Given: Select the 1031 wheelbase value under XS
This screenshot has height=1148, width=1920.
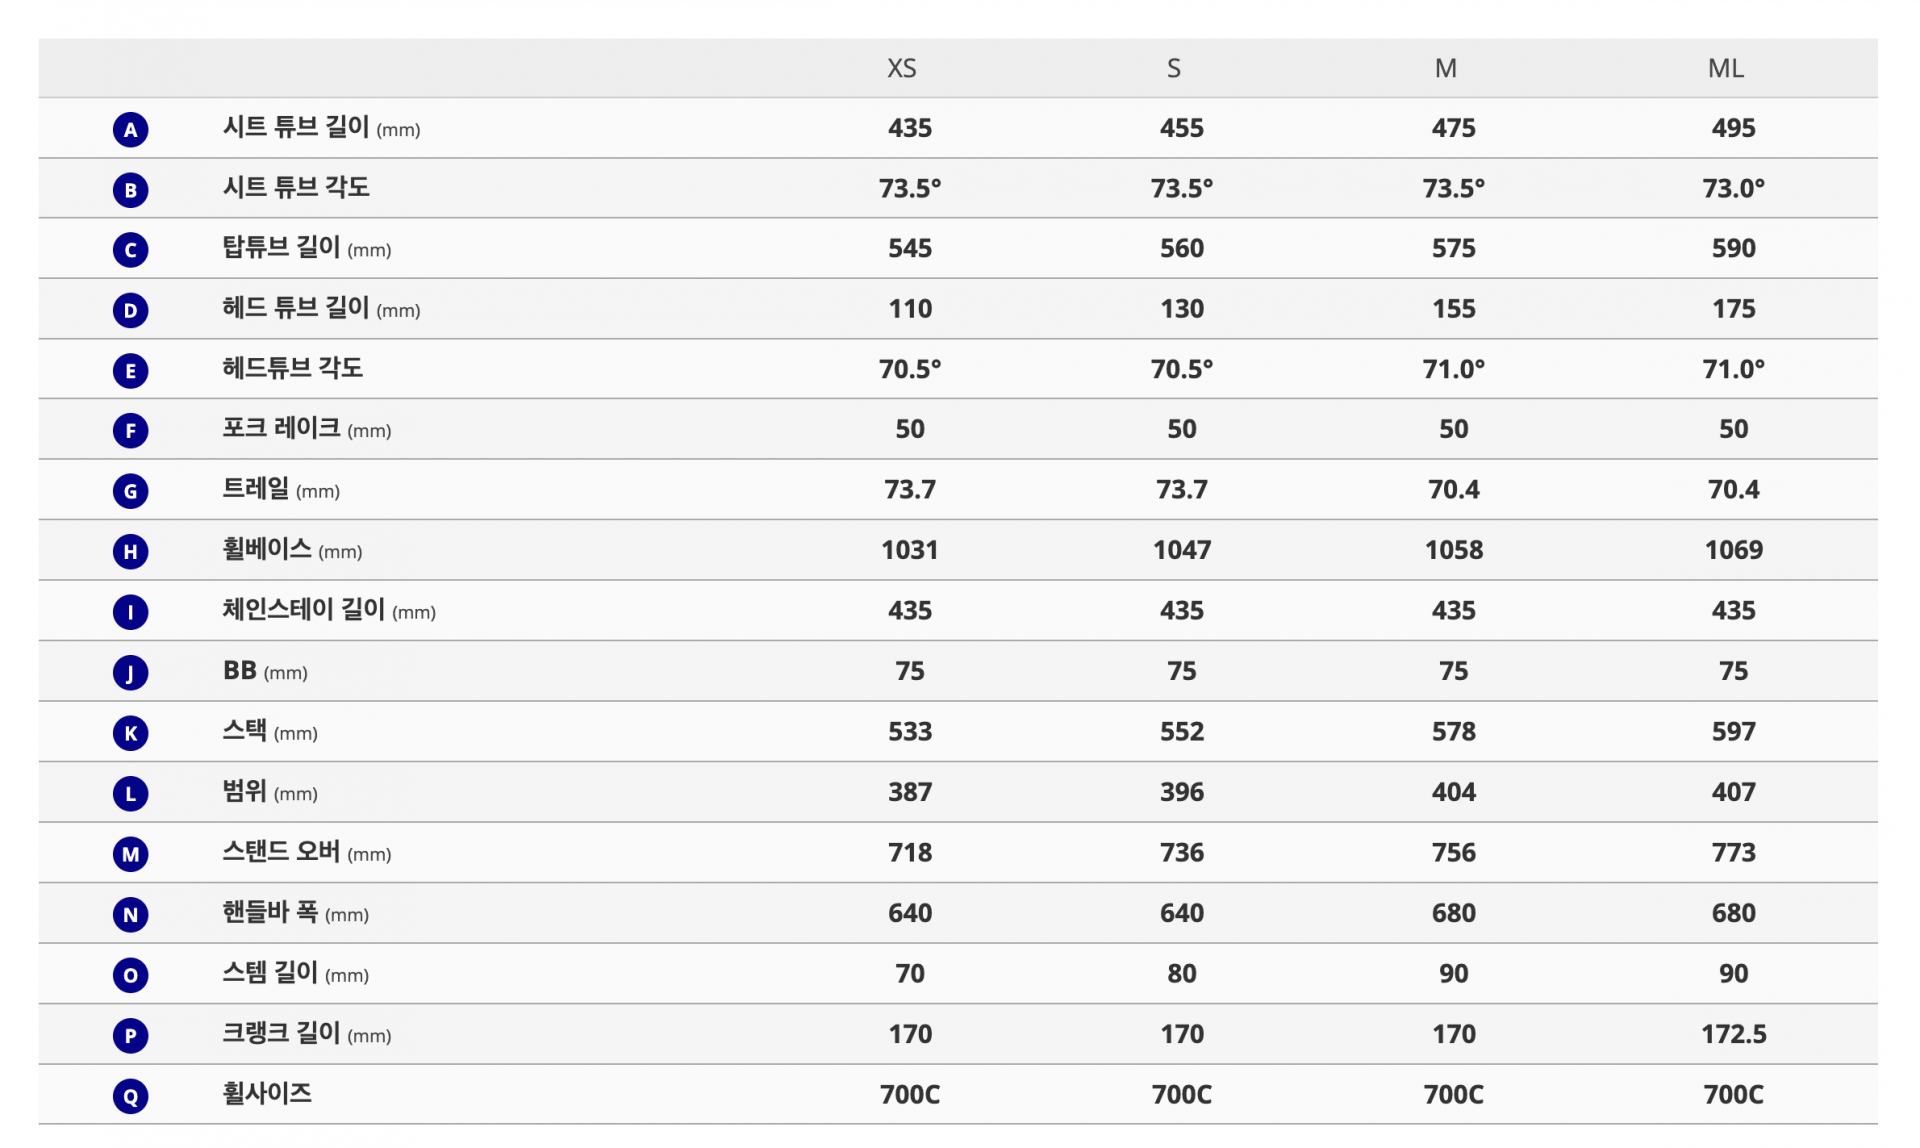Looking at the screenshot, I should [910, 550].
